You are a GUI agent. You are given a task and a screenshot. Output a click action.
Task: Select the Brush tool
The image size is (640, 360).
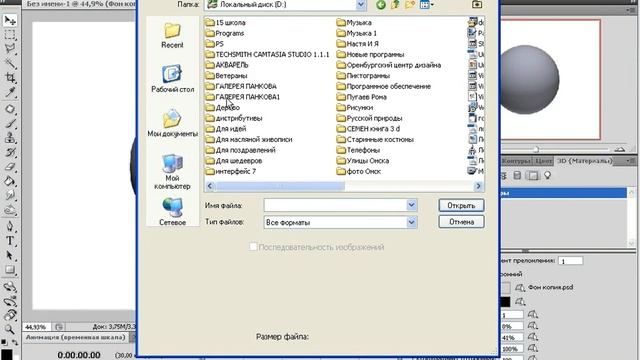tap(10, 124)
